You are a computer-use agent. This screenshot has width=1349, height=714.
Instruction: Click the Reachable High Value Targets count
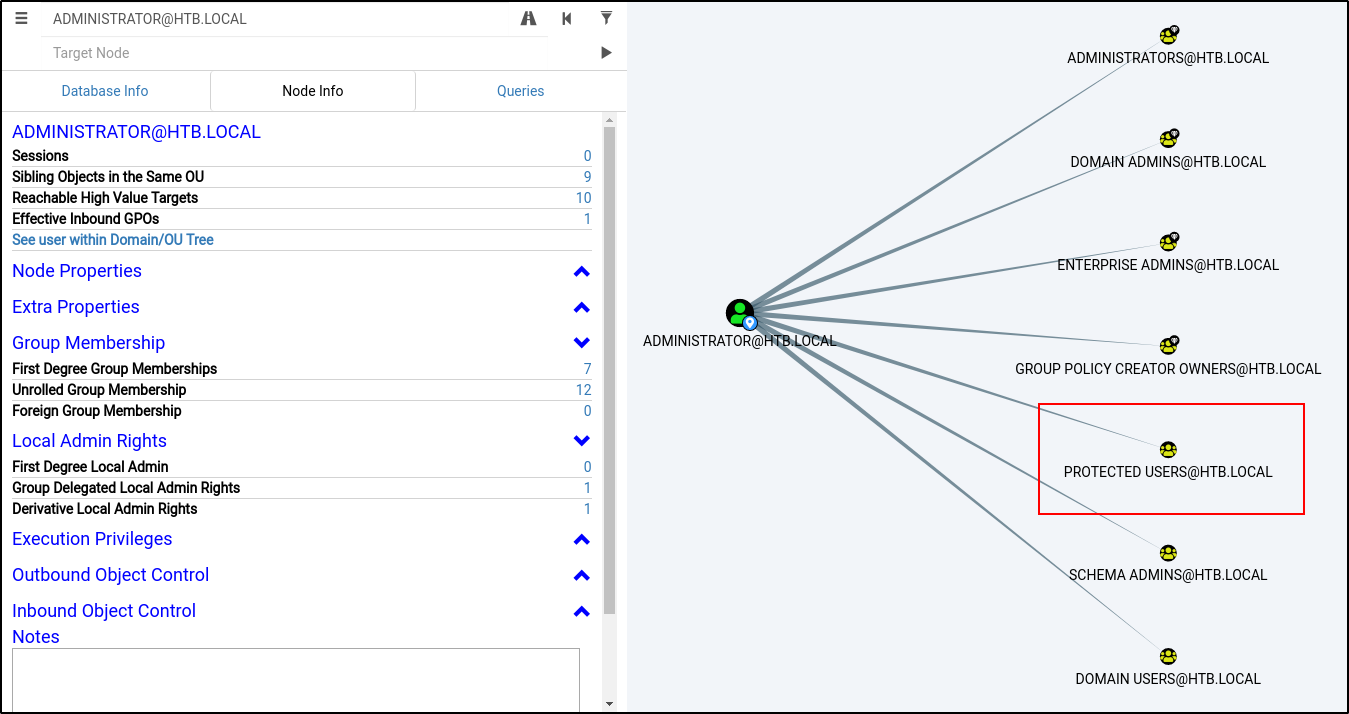coord(583,198)
